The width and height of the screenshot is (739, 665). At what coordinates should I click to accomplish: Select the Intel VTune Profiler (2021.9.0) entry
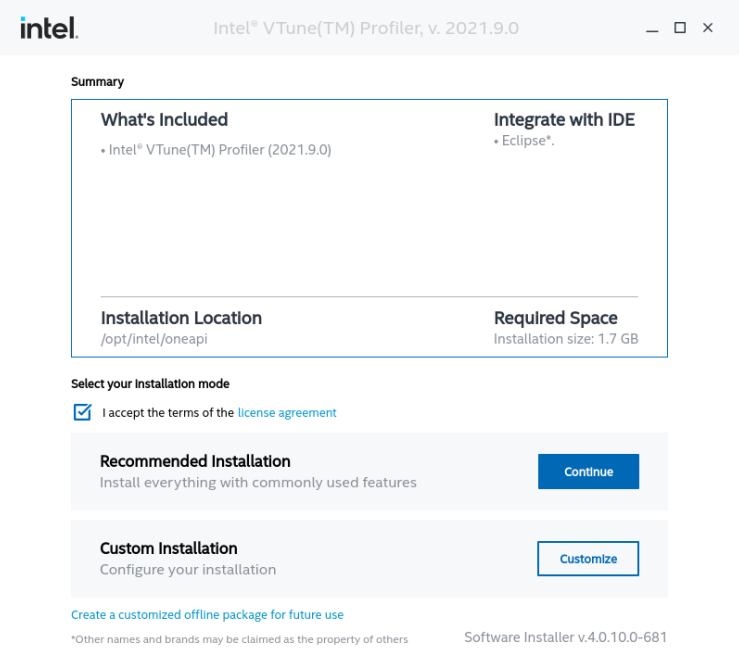pos(216,150)
